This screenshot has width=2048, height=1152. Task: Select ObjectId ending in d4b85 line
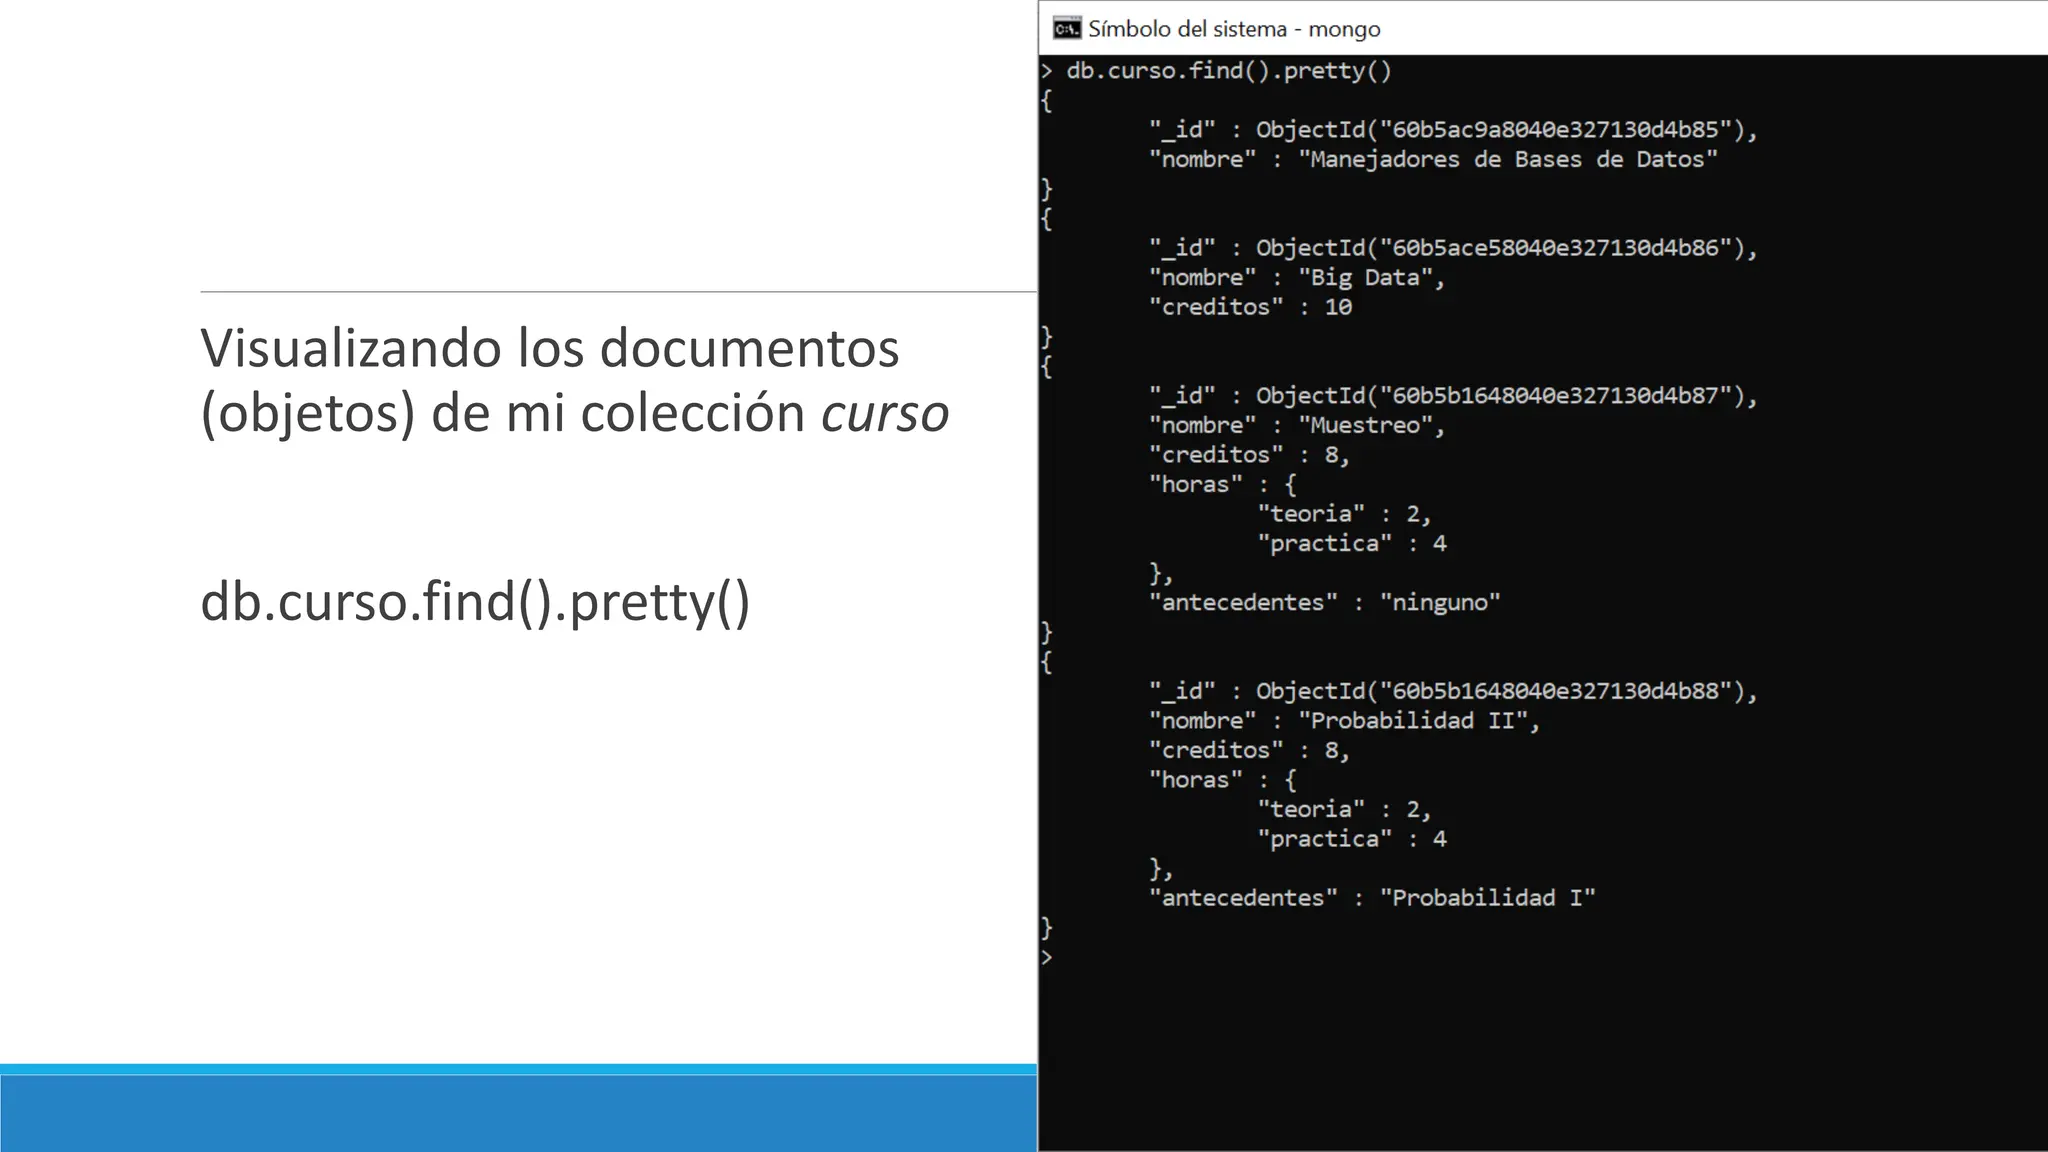pyautogui.click(x=1453, y=130)
